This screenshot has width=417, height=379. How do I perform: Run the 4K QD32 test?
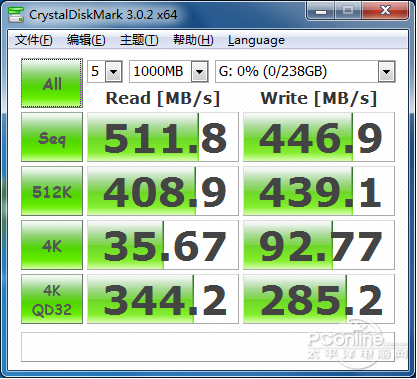point(52,299)
